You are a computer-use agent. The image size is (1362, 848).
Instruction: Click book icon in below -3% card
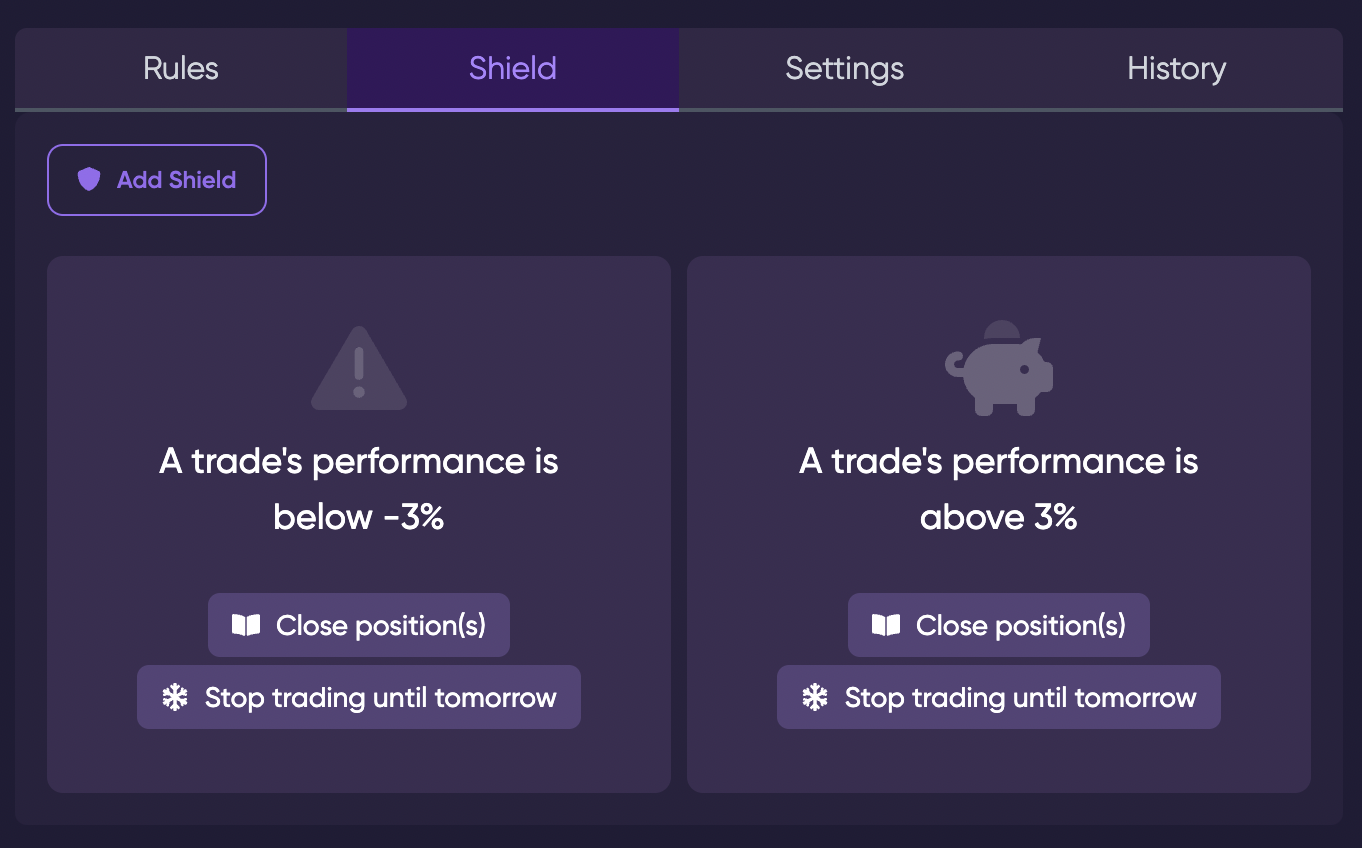click(x=246, y=626)
